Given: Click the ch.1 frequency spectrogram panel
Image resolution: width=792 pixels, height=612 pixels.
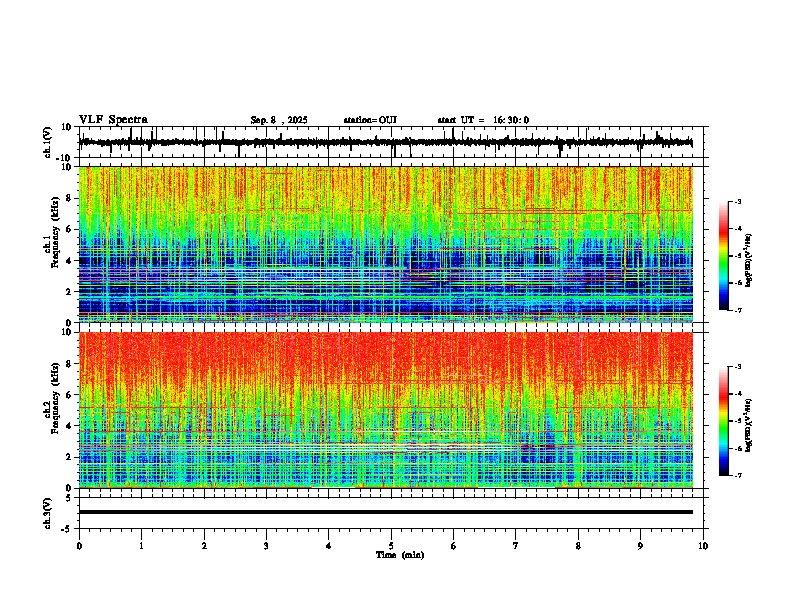Looking at the screenshot, I should tap(386, 244).
